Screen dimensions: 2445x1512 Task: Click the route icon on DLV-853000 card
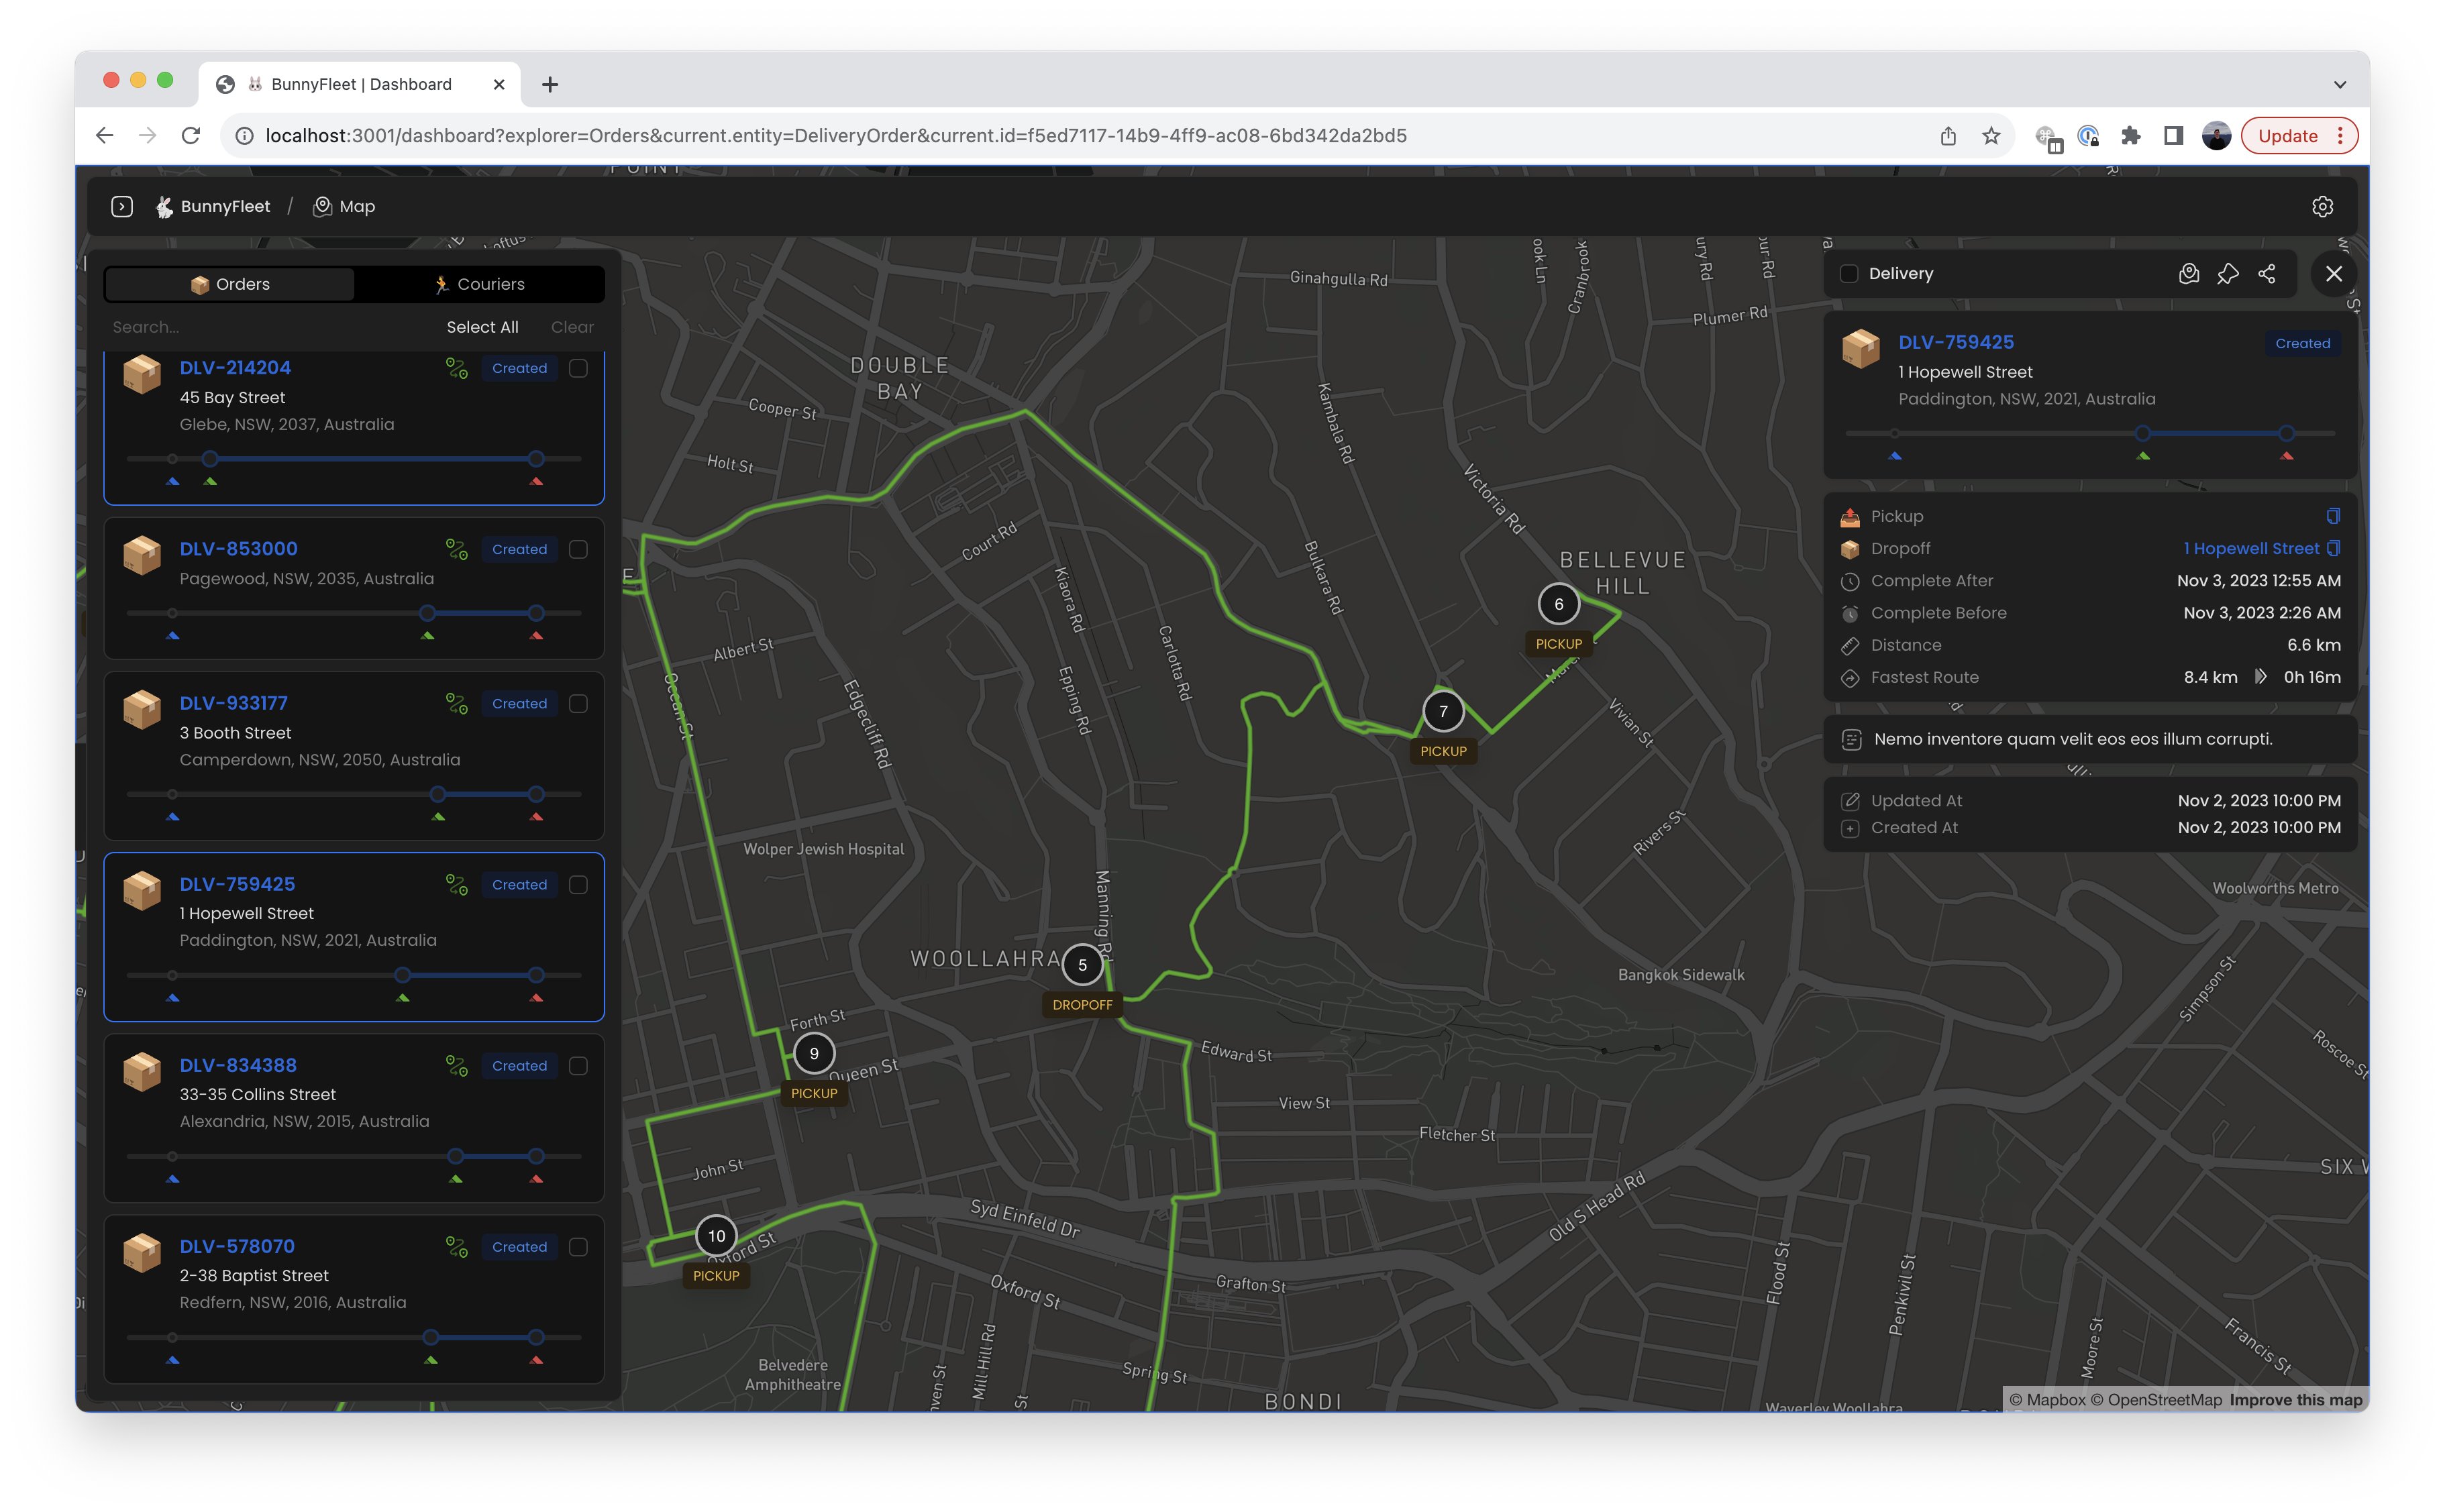click(x=457, y=549)
